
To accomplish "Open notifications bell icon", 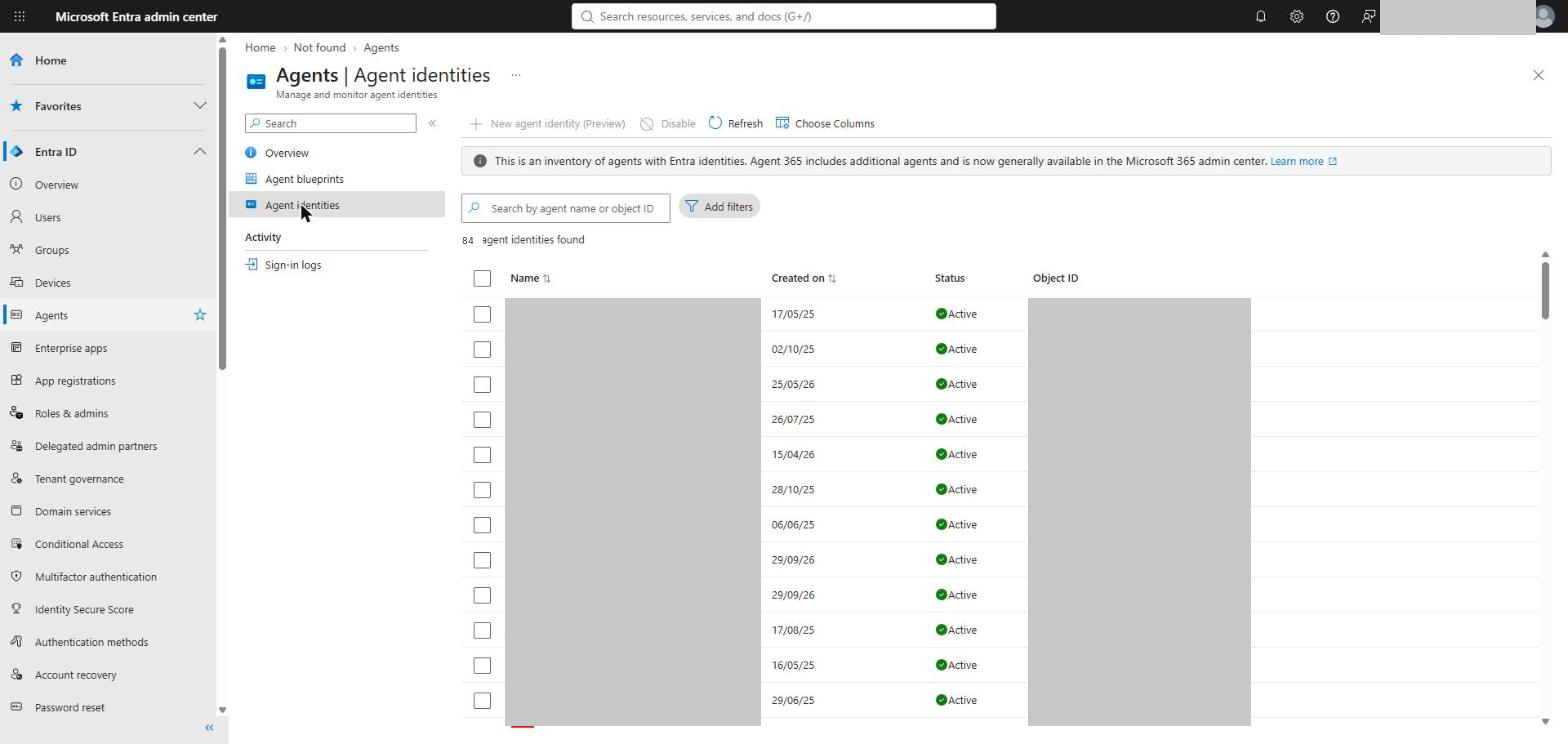I will tap(1260, 16).
